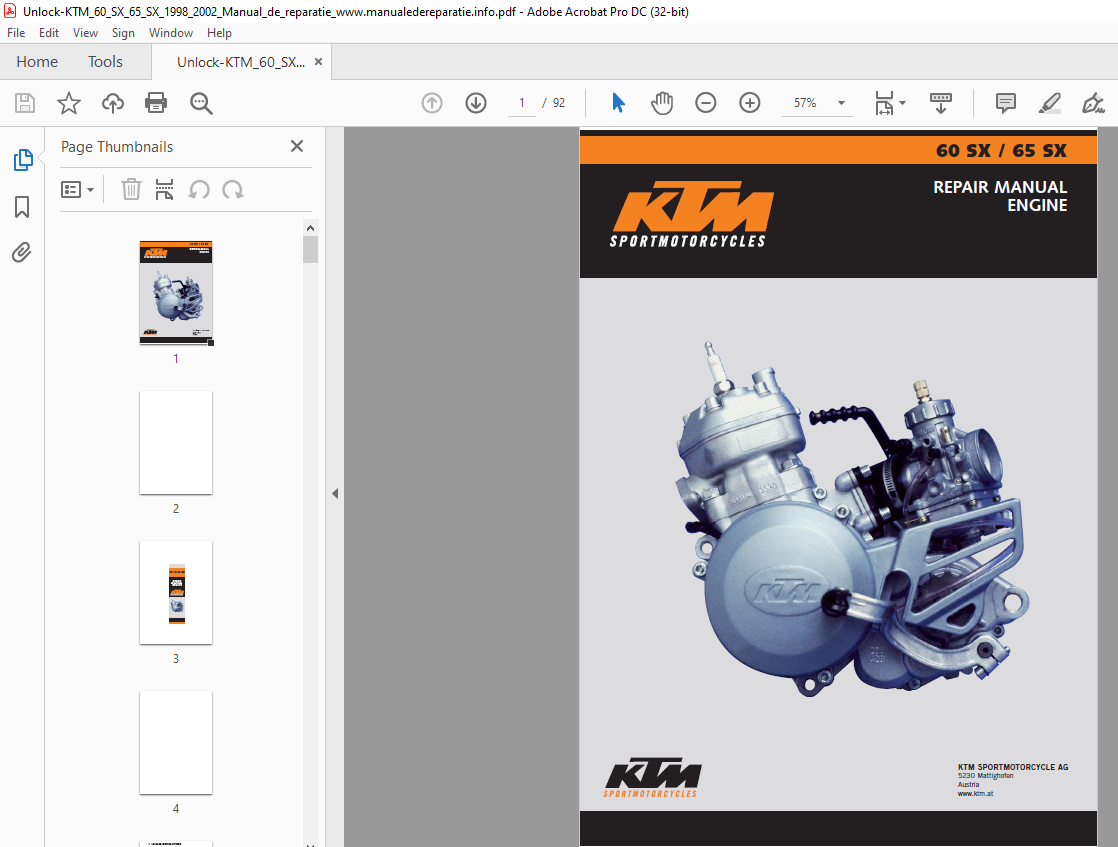The height and width of the screenshot is (847, 1118).
Task: Open the zoom level dropdown
Action: pos(841,103)
